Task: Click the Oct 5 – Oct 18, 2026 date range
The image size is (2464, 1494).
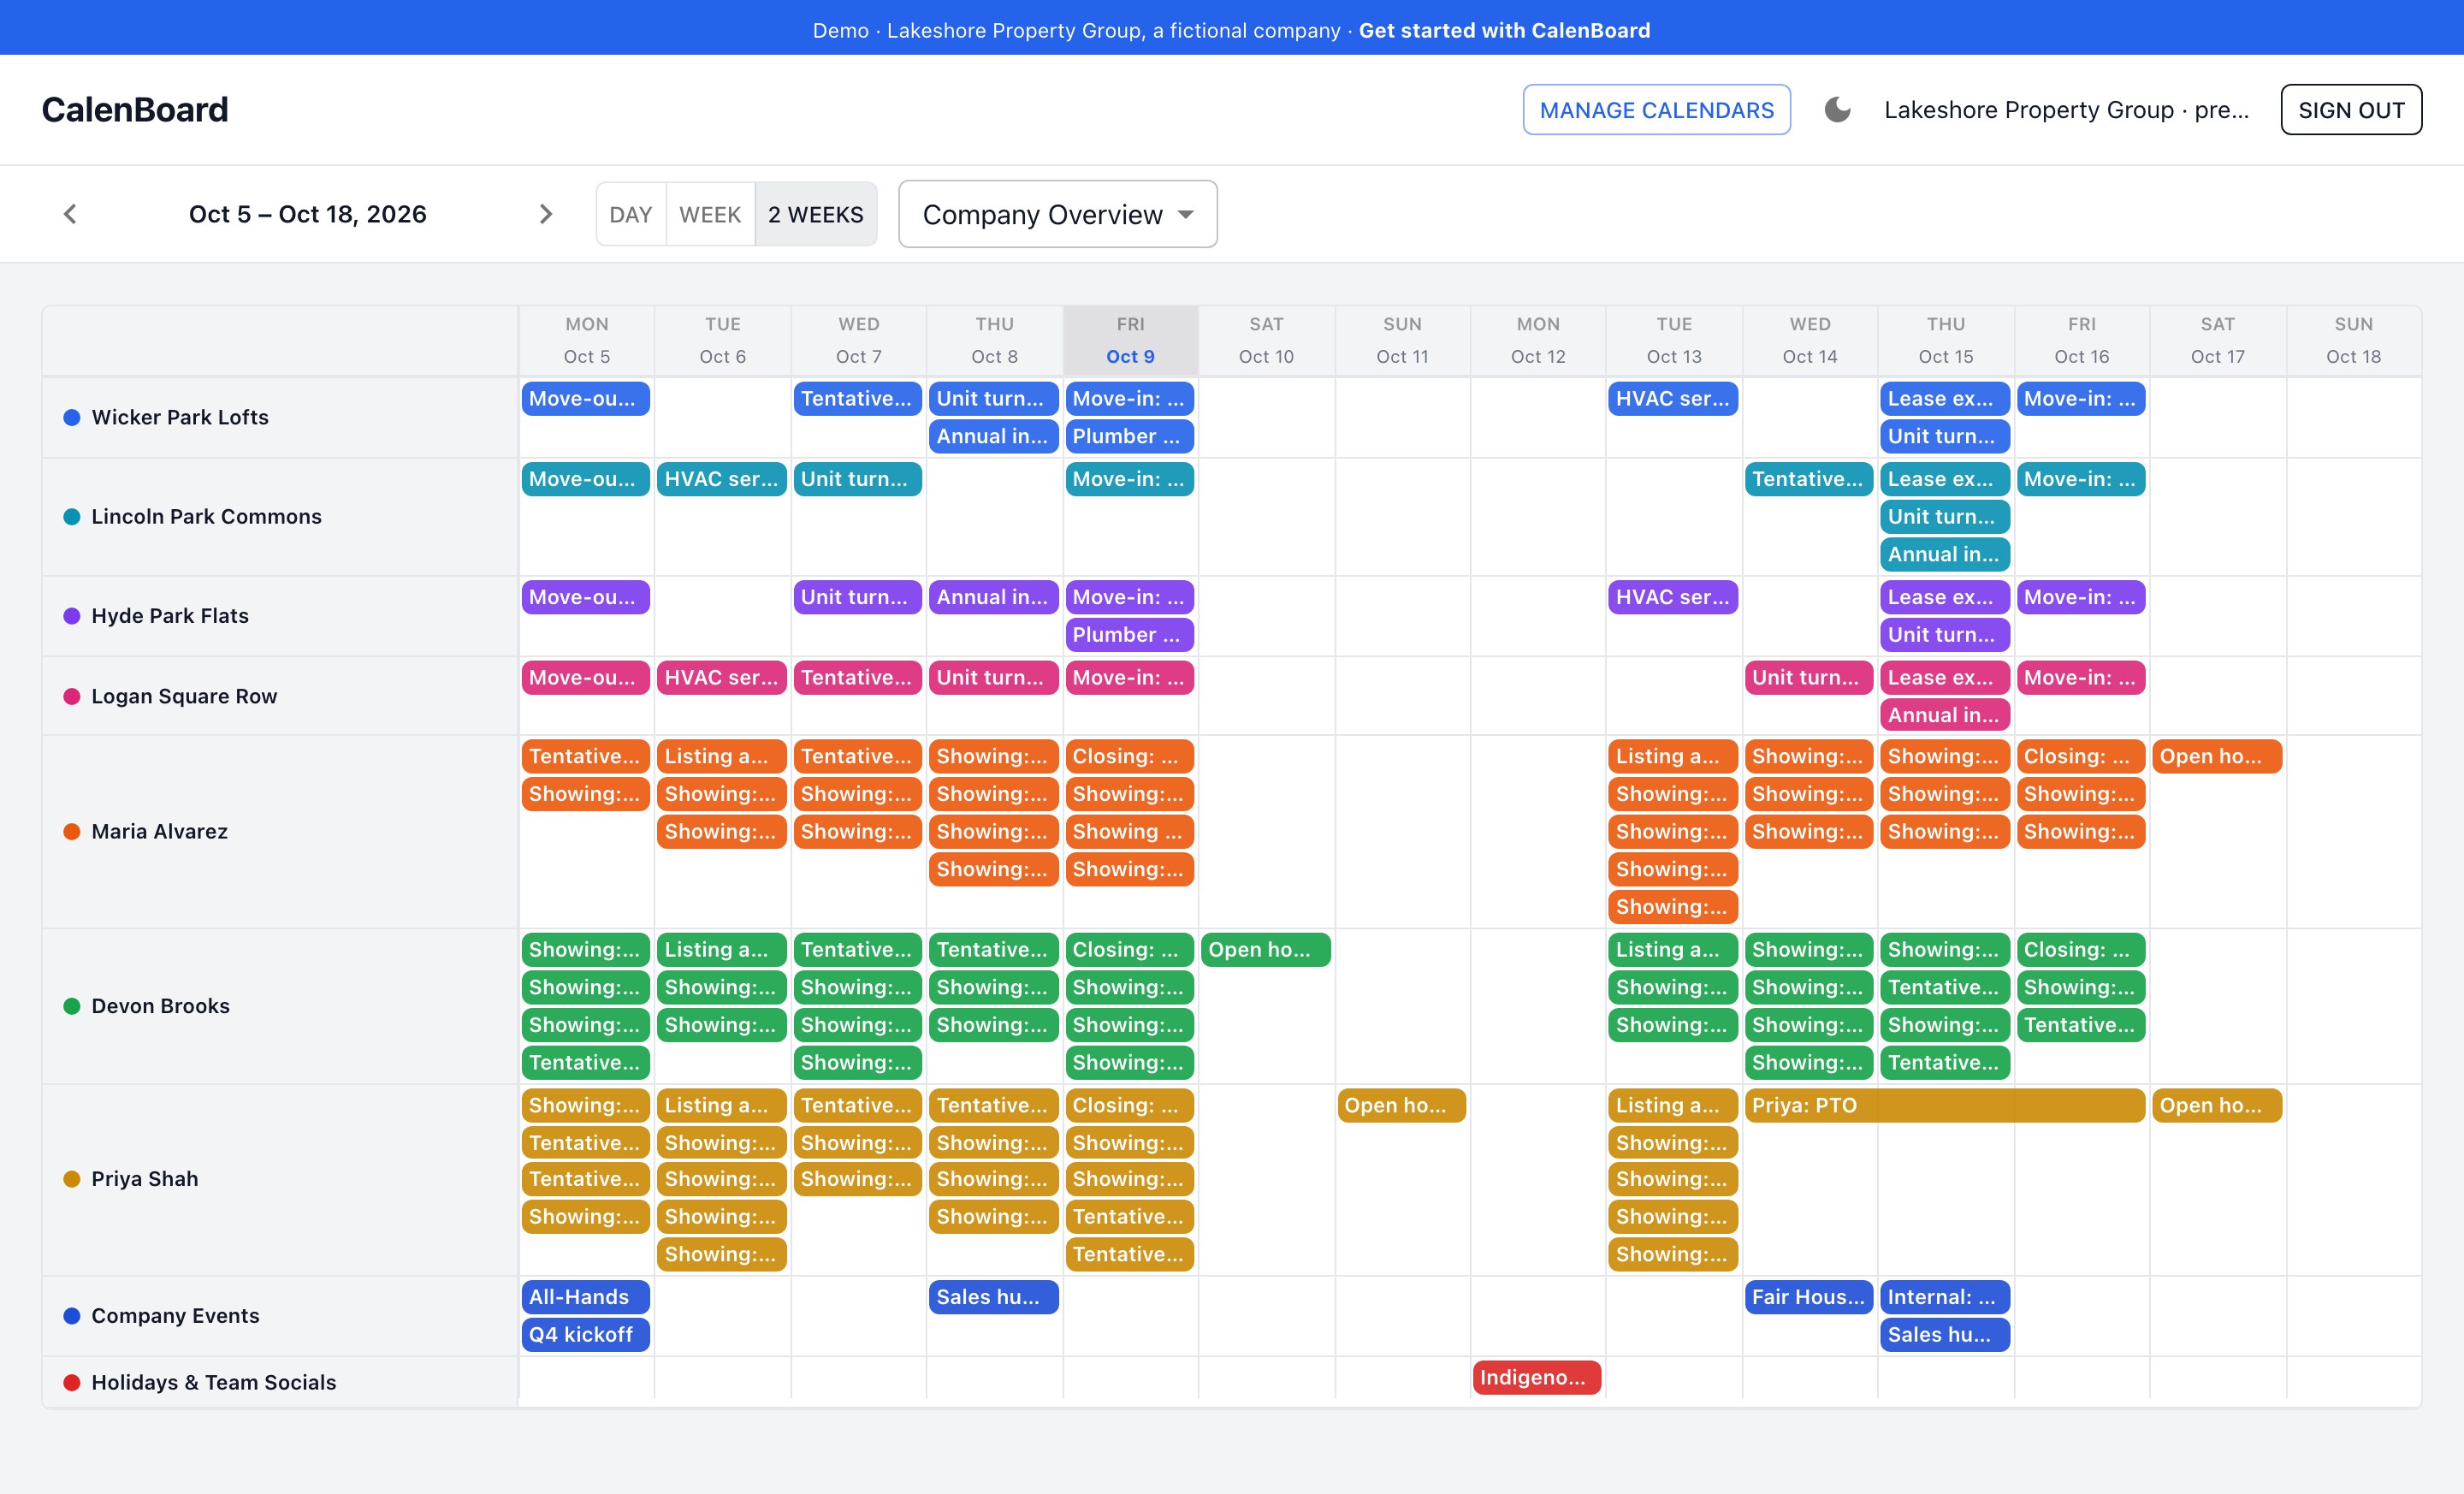Action: click(308, 214)
